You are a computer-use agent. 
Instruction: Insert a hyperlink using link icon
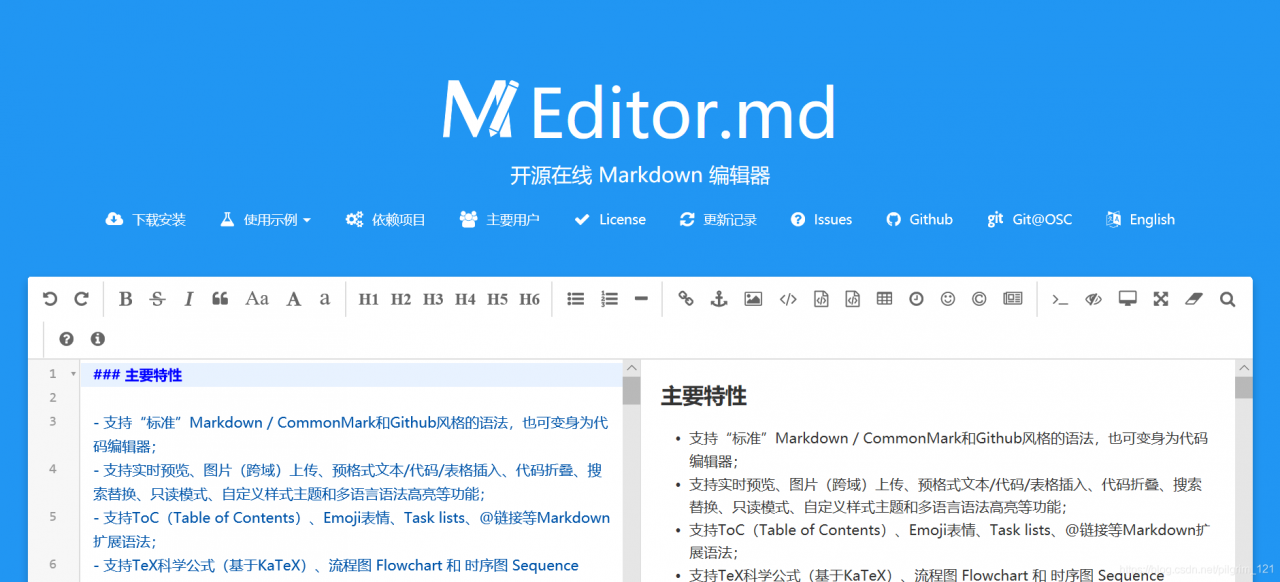coord(685,298)
